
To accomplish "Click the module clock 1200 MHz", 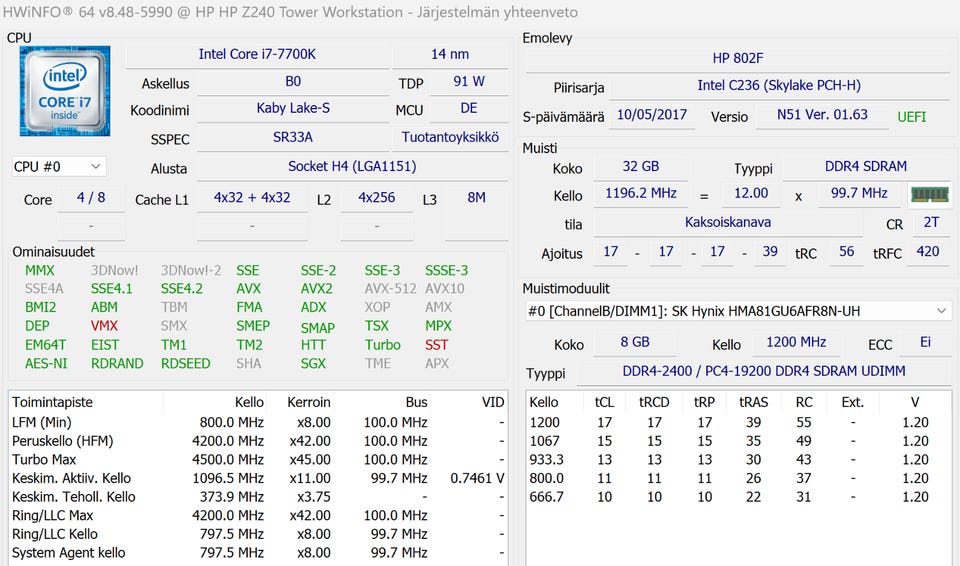I will pyautogui.click(x=796, y=343).
